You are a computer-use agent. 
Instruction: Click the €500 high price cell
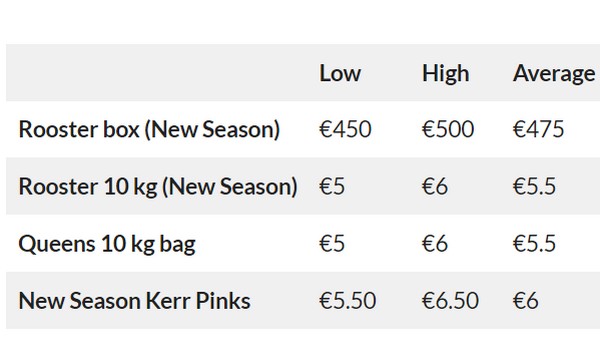(x=448, y=129)
